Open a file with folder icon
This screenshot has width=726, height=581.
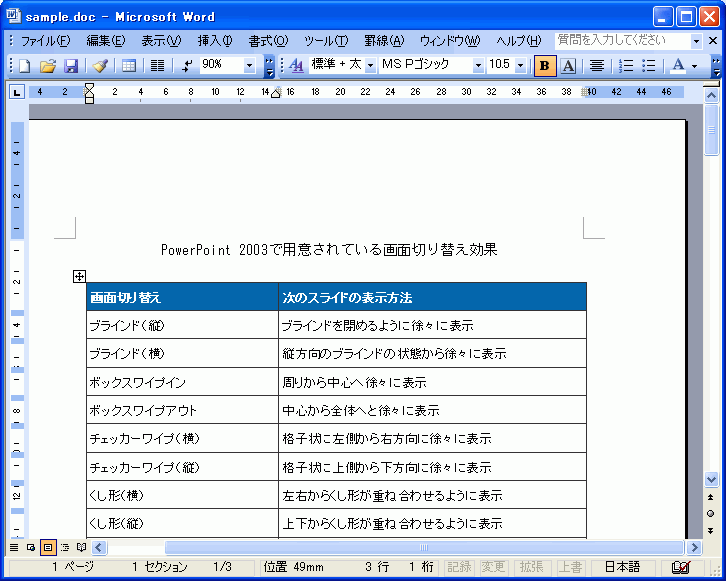coord(47,66)
